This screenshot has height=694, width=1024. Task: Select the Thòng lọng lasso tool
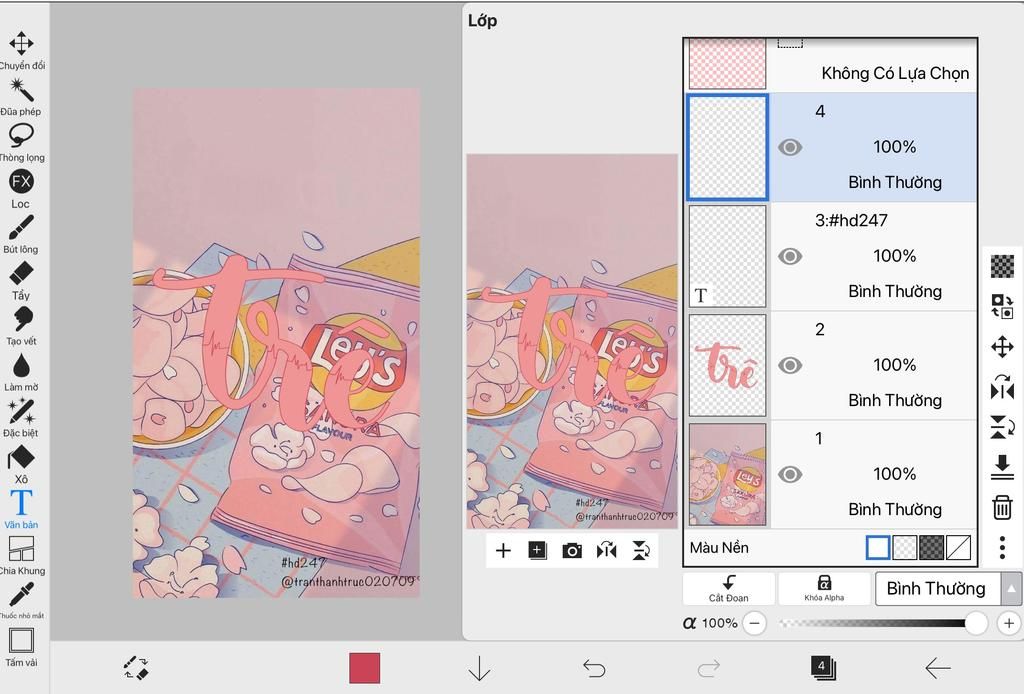coord(21,142)
